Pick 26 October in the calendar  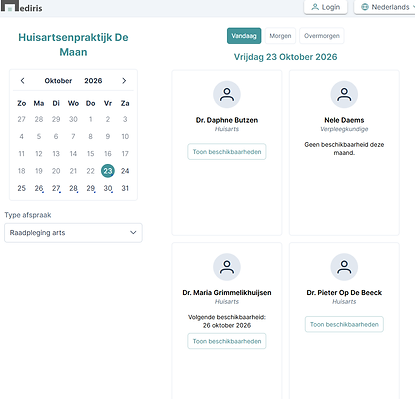pos(39,188)
